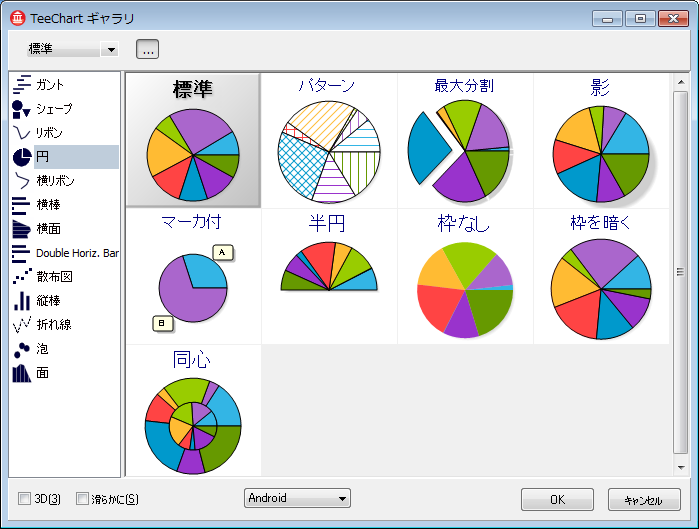Pick the 枠なし borderless pie thumbnail

coord(465,276)
